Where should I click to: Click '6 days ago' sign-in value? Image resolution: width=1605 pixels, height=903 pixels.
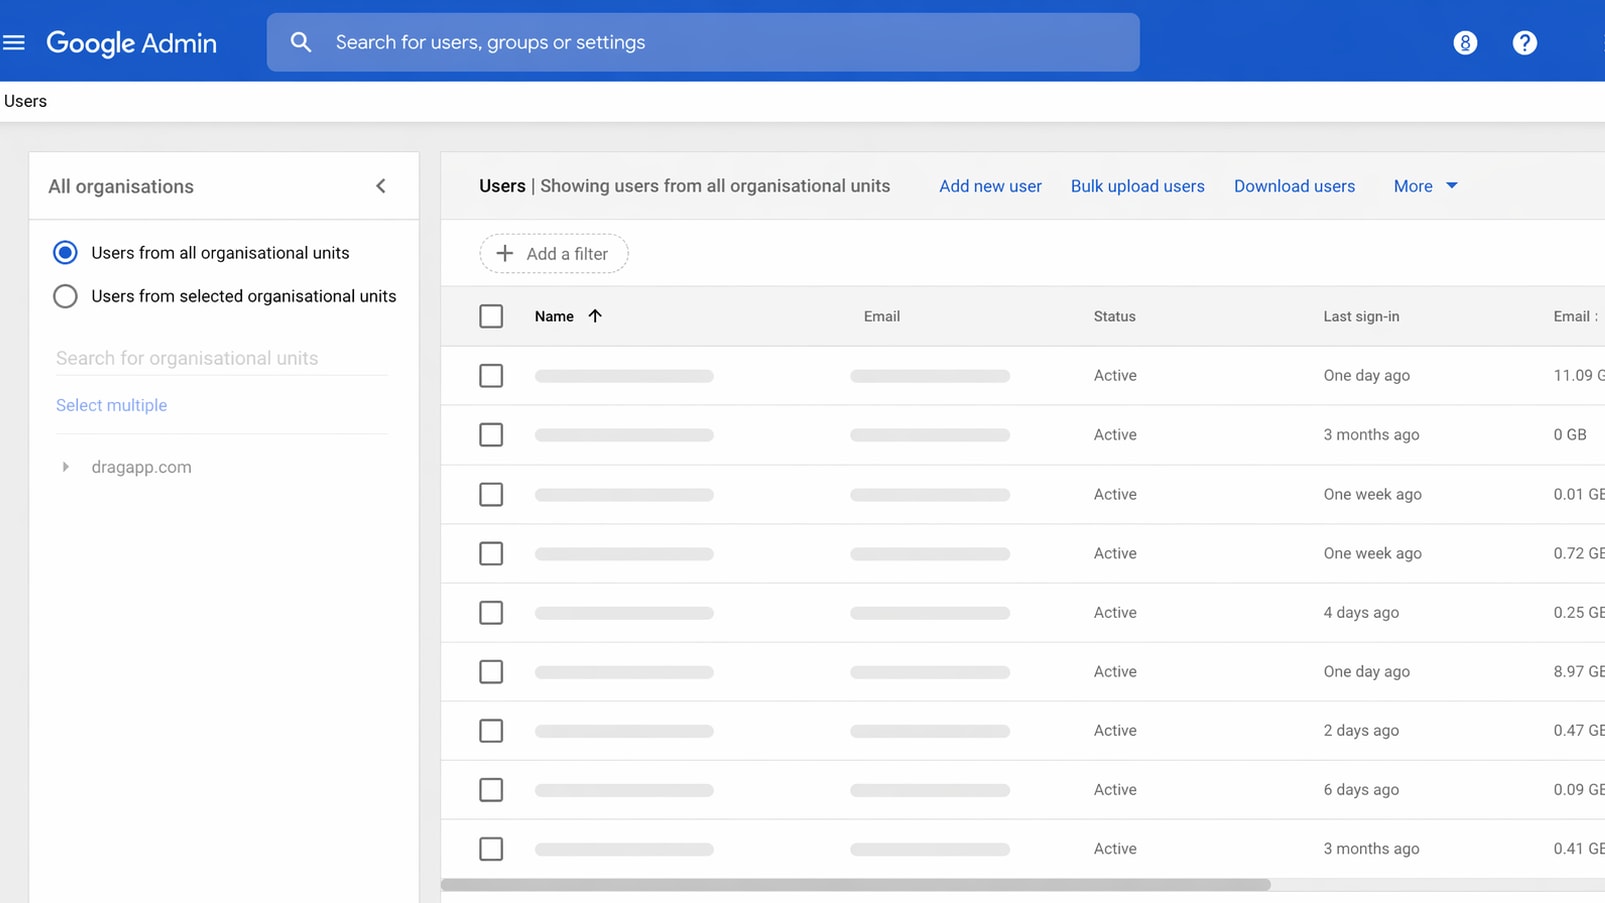tap(1361, 790)
